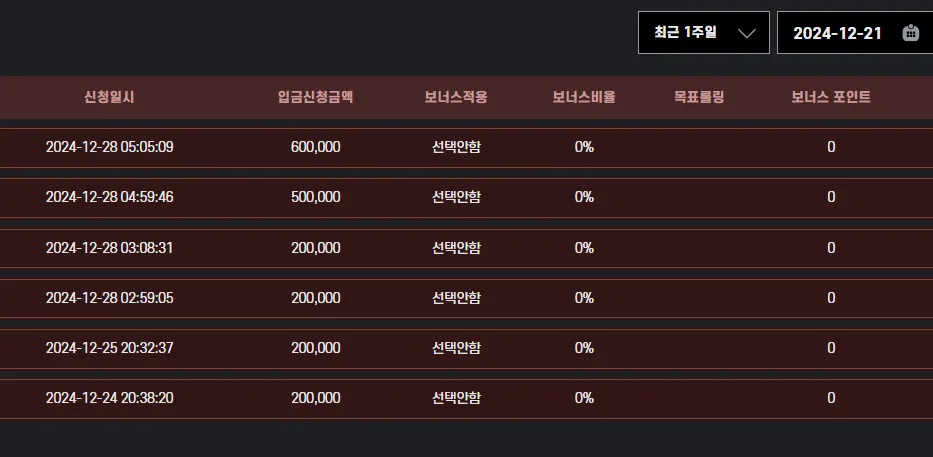Click the 600,000 deposit amount cell

[315, 147]
